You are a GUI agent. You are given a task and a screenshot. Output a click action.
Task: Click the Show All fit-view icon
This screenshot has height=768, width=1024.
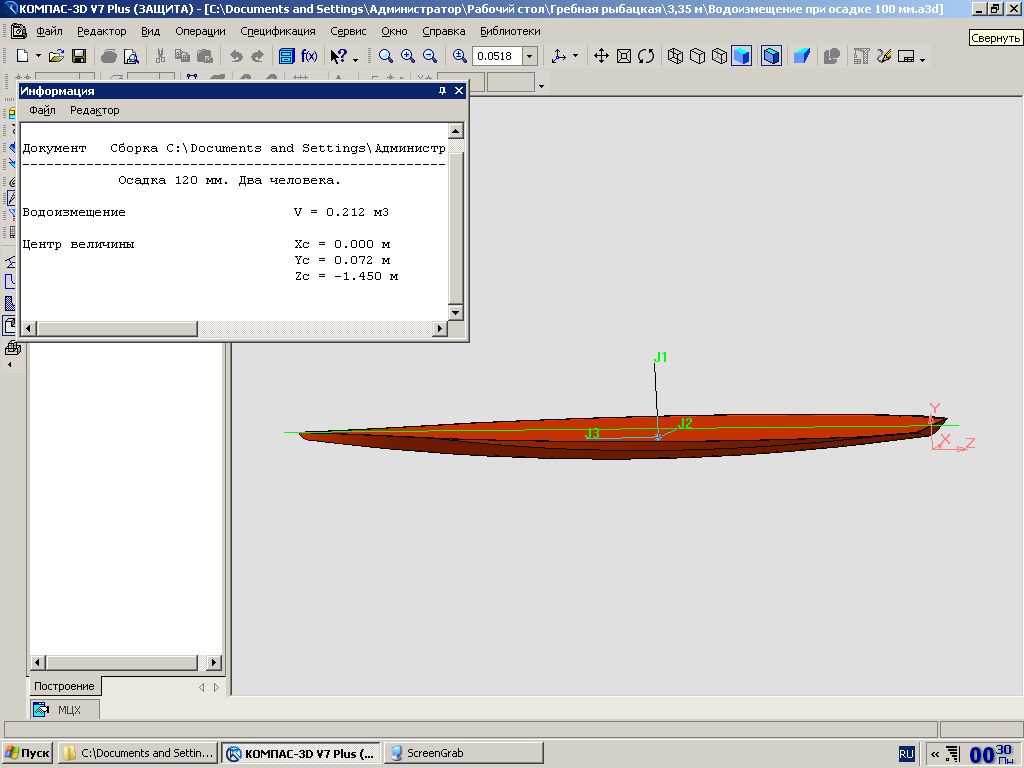point(624,57)
